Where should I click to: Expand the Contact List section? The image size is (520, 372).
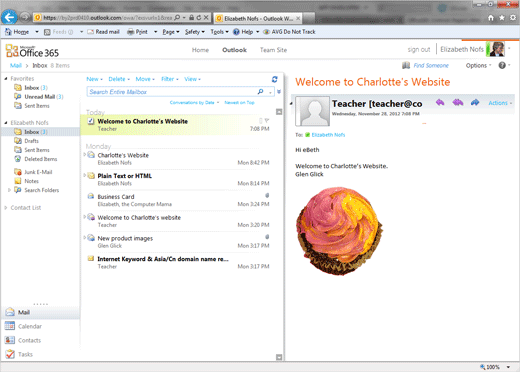click(6, 208)
